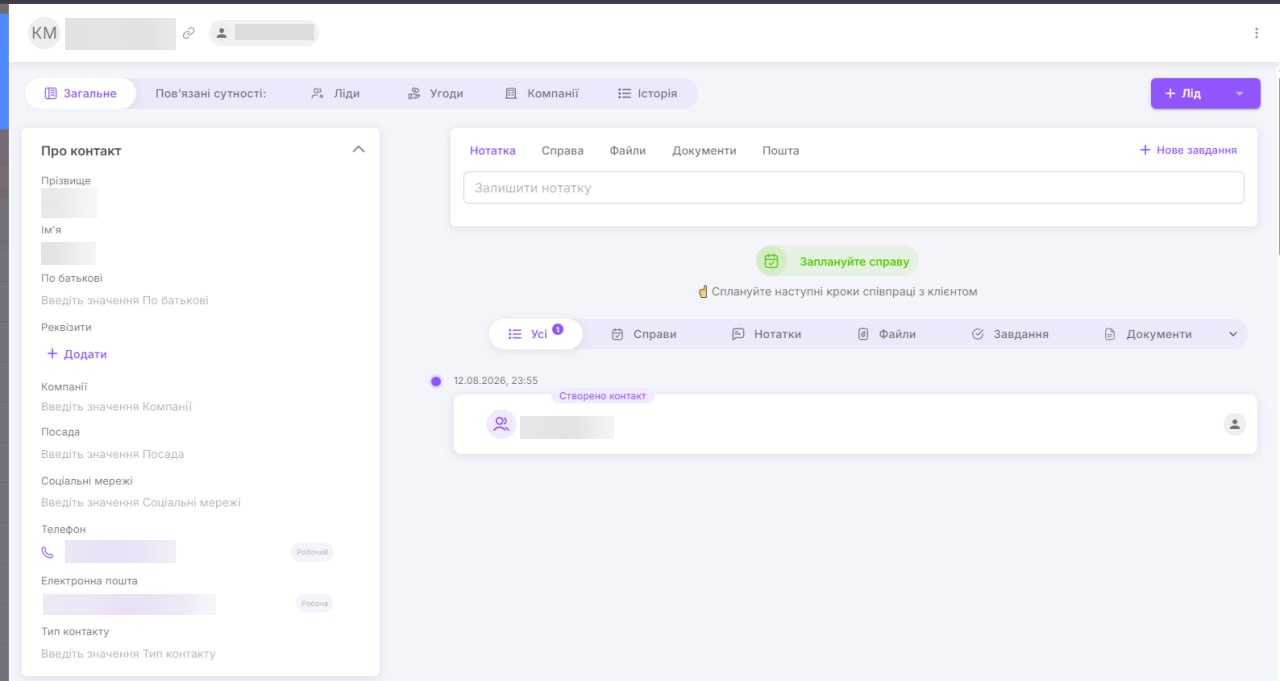The width and height of the screenshot is (1280, 681).
Task: Collapse the Про контакт section
Action: [x=359, y=150]
